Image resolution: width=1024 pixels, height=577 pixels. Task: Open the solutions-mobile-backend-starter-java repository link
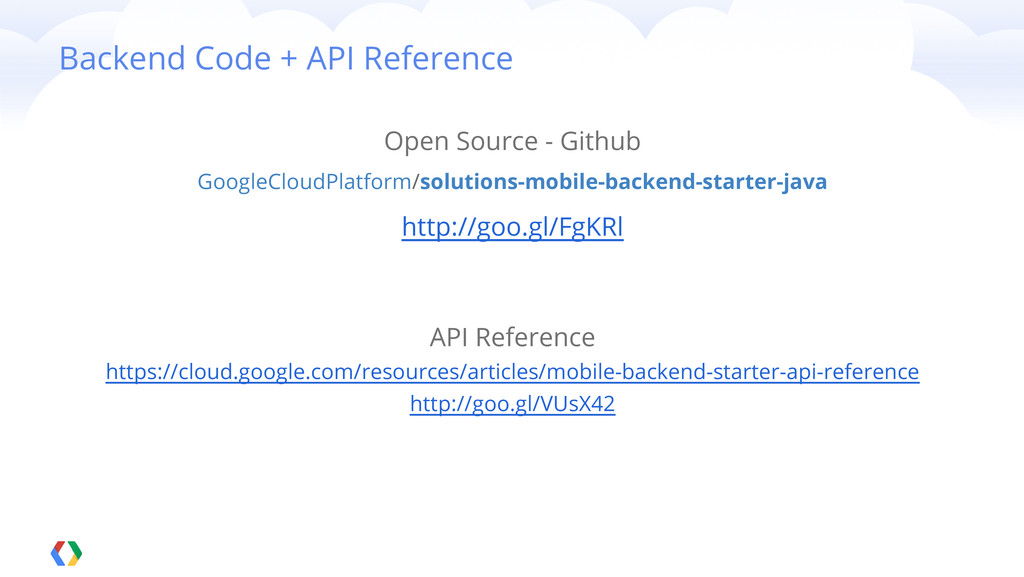pos(623,181)
